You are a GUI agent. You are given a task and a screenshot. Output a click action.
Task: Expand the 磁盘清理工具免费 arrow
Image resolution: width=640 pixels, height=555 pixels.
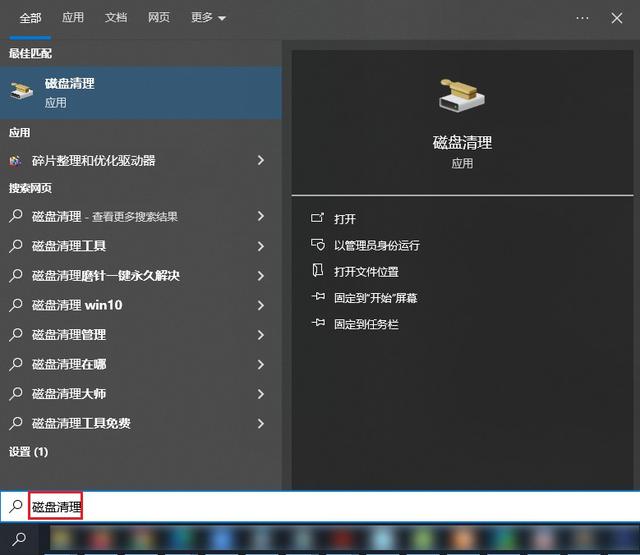click(261, 424)
